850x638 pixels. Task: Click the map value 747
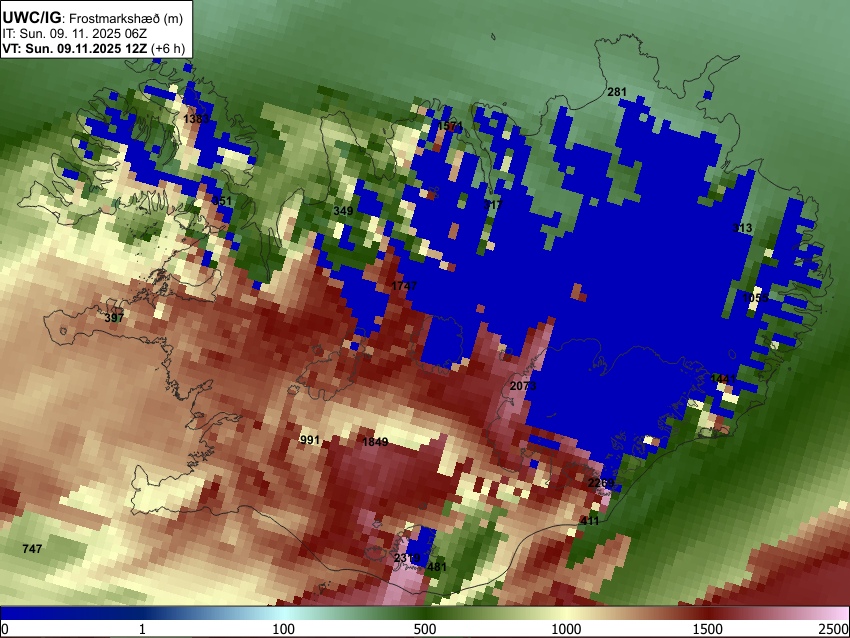pyautogui.click(x=32, y=549)
